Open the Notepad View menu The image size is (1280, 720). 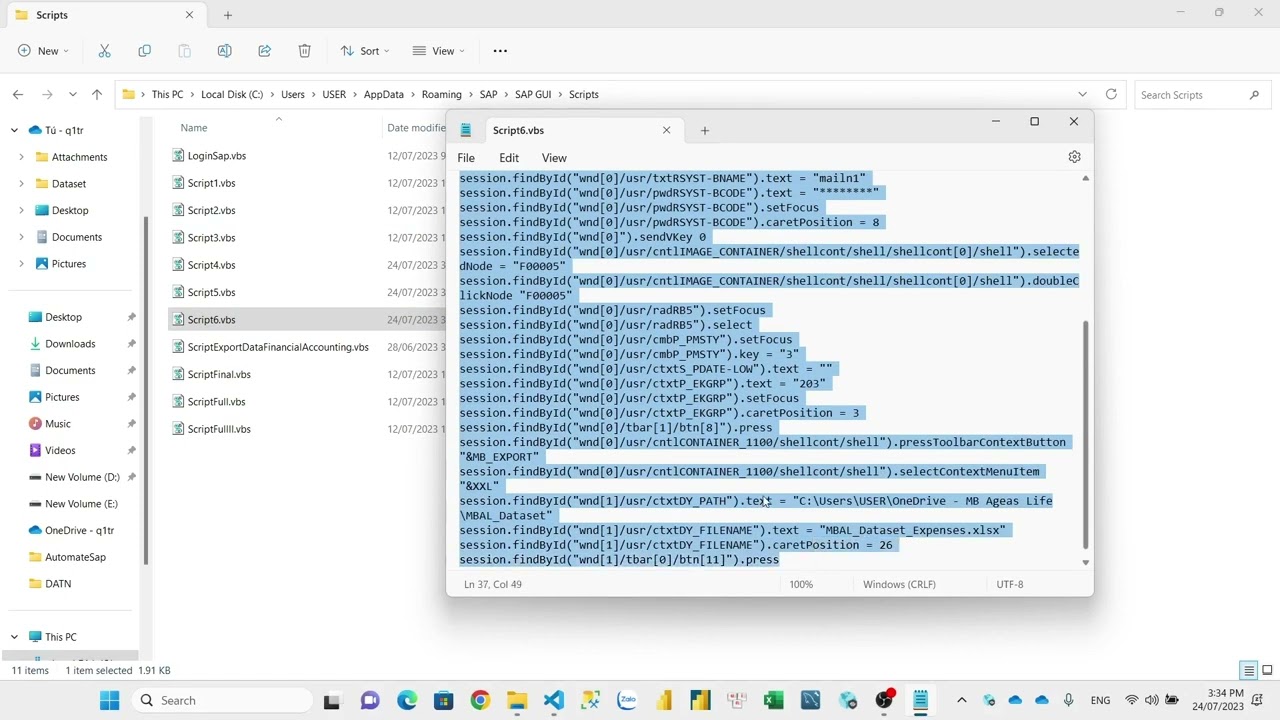554,158
